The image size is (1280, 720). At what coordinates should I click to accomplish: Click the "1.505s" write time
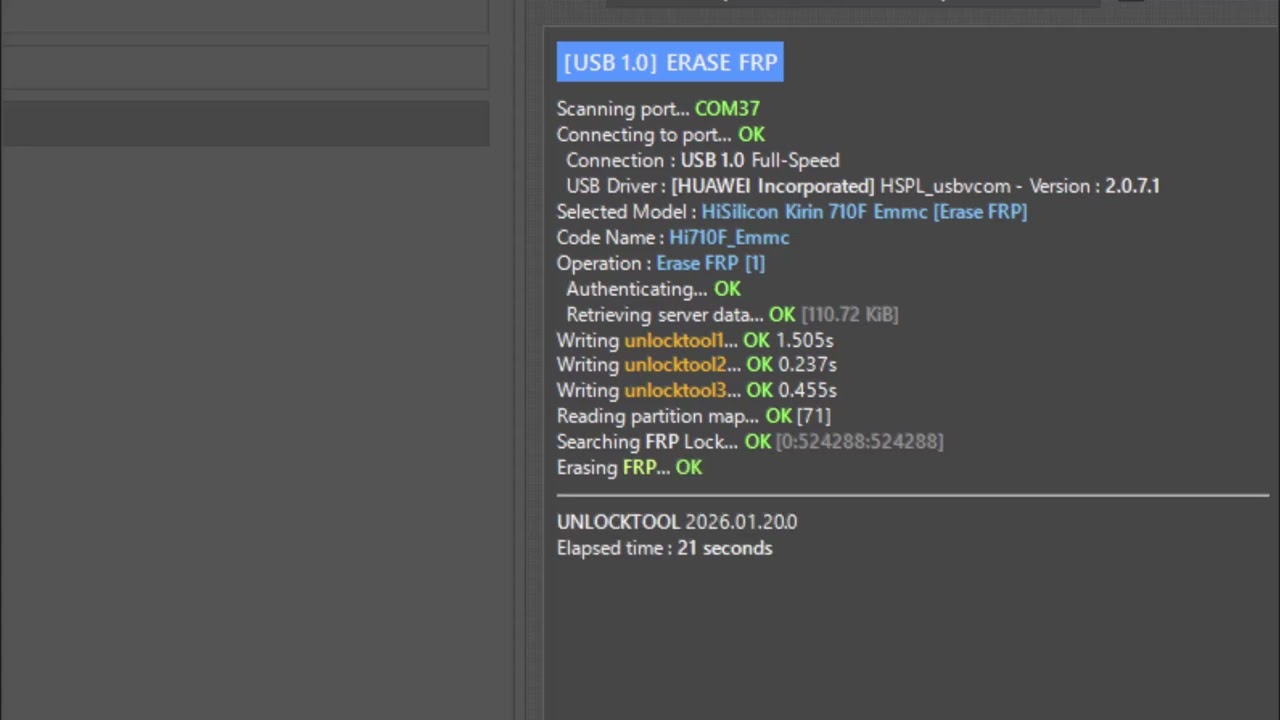pyautogui.click(x=805, y=341)
